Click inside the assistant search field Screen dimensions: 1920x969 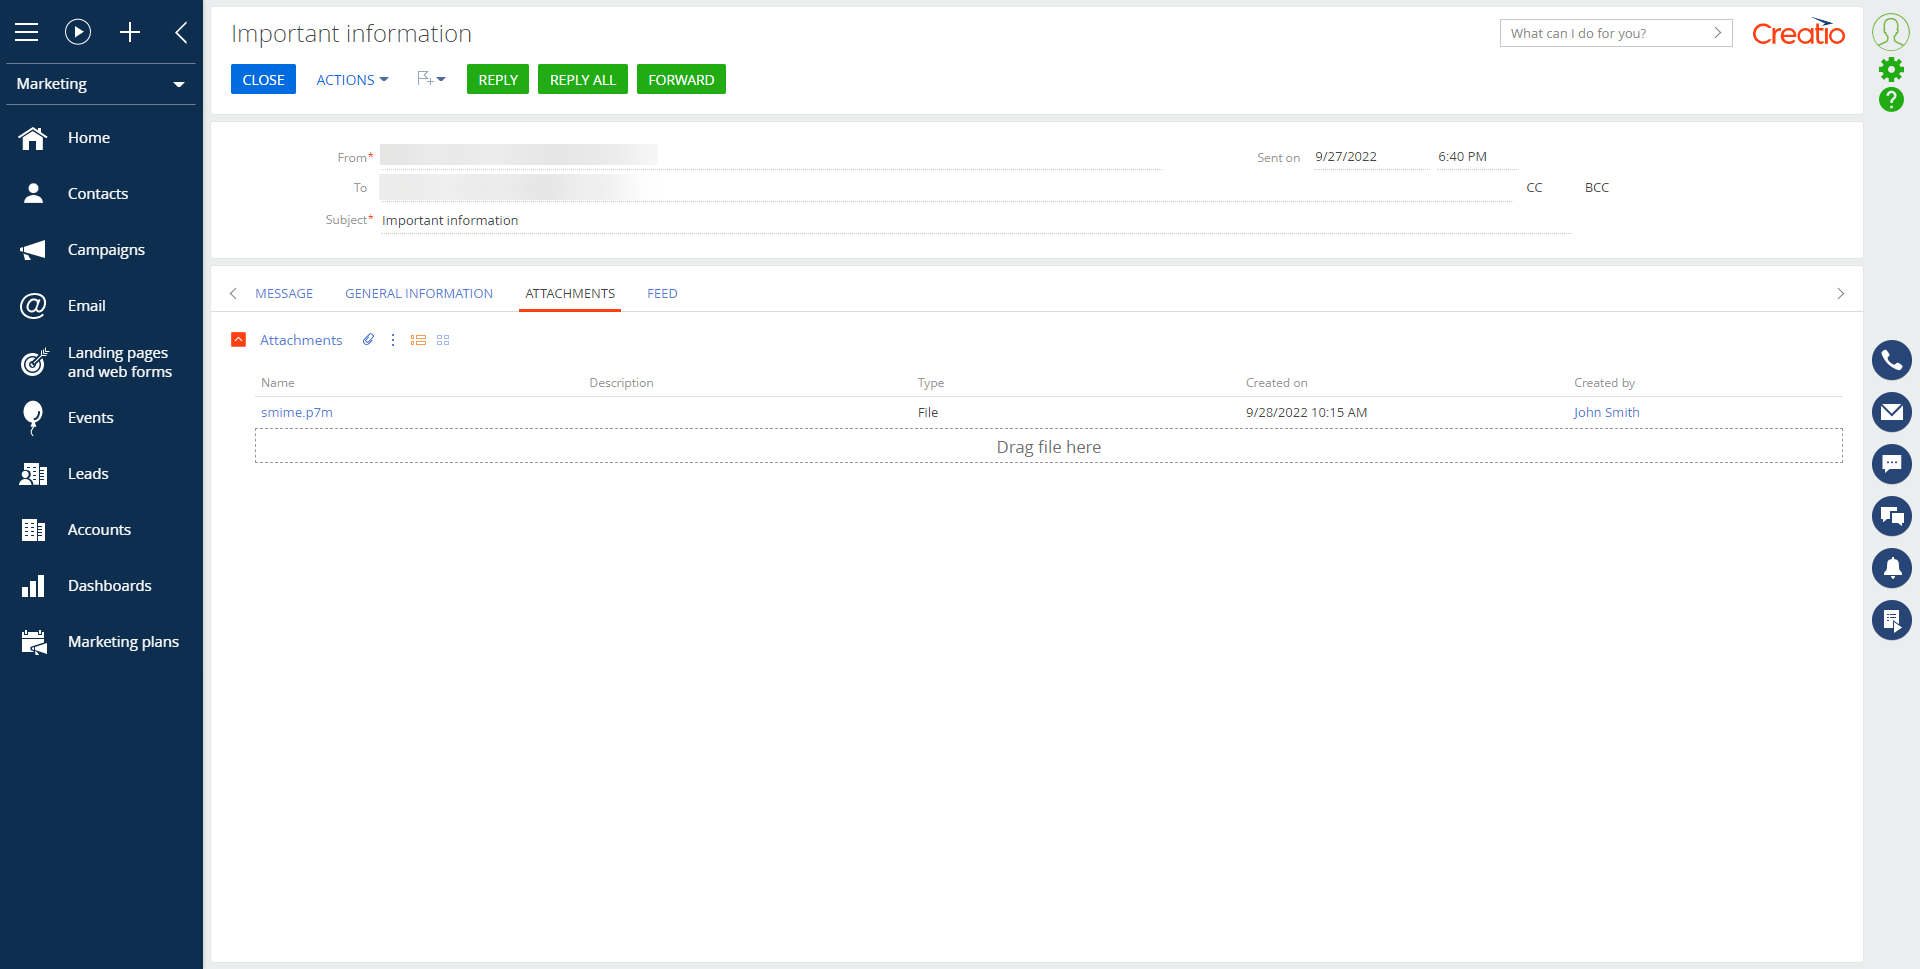tap(1600, 33)
